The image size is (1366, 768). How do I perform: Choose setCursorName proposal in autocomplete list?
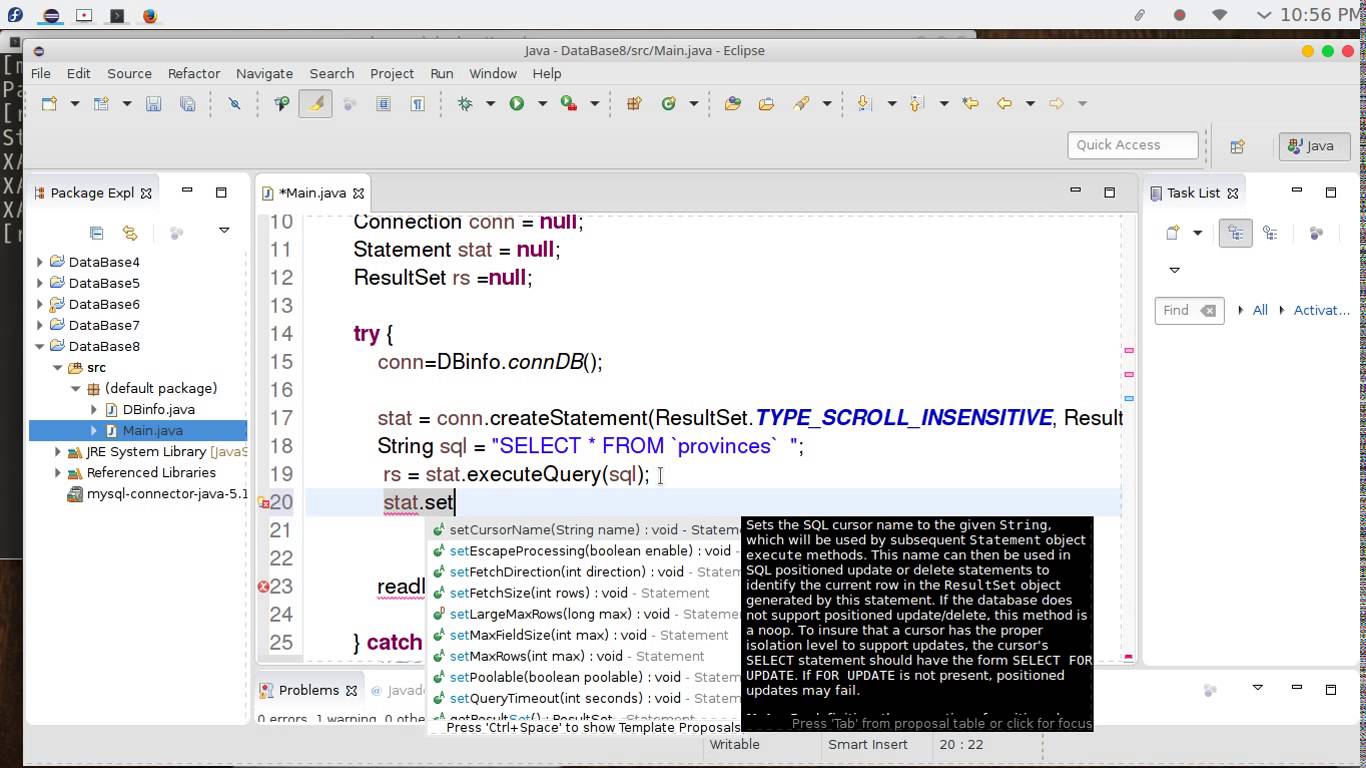point(587,530)
